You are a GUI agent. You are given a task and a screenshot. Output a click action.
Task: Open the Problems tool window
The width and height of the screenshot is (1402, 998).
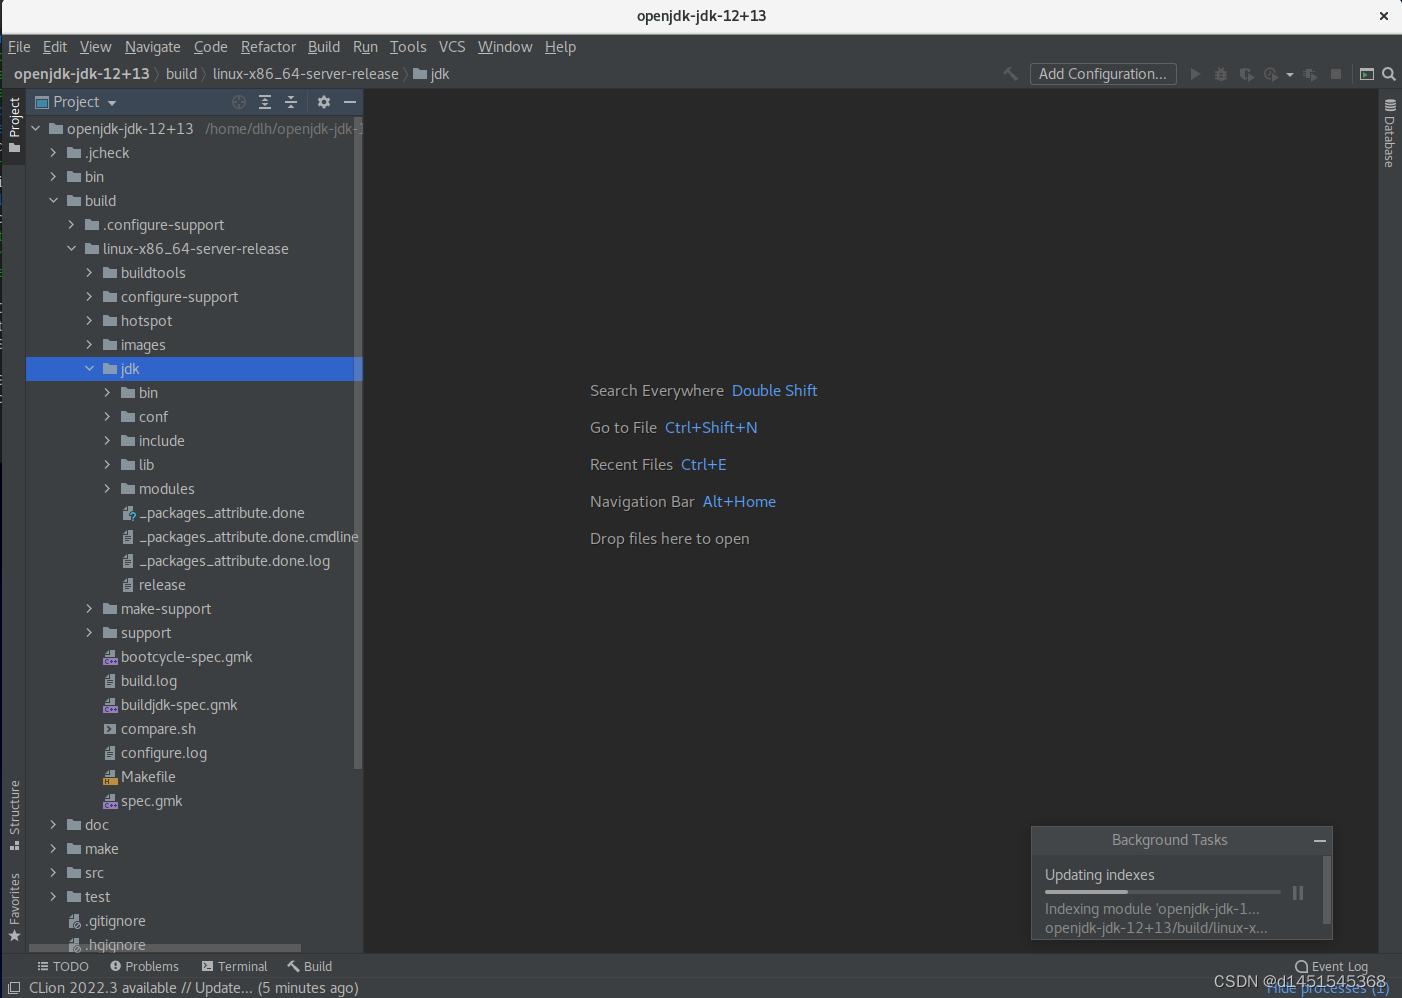tap(144, 966)
